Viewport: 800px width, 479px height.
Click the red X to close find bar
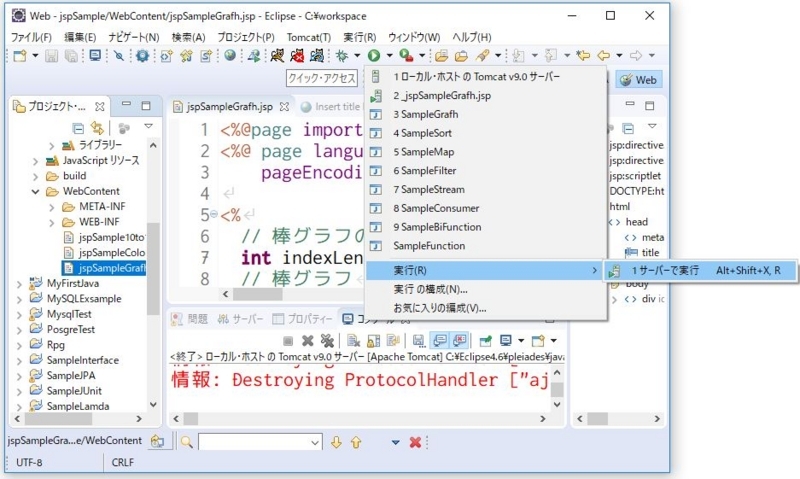pos(415,442)
